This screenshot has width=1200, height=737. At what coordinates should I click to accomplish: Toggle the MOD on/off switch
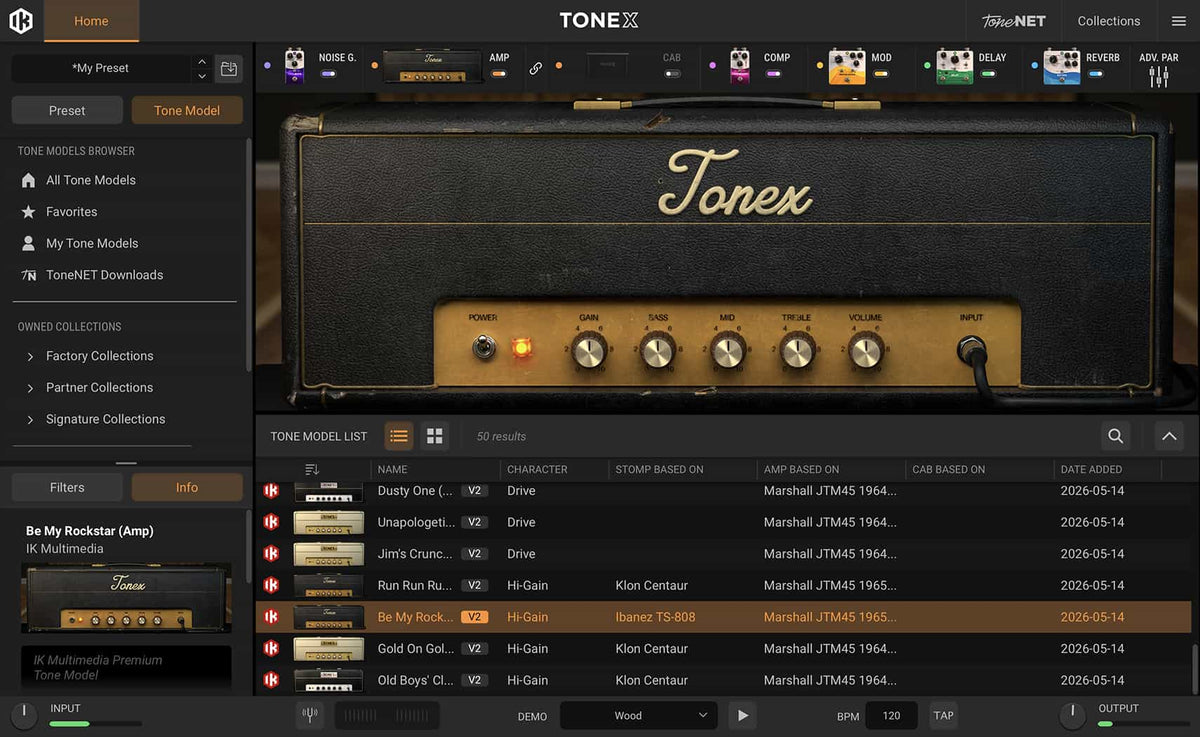tap(880, 74)
